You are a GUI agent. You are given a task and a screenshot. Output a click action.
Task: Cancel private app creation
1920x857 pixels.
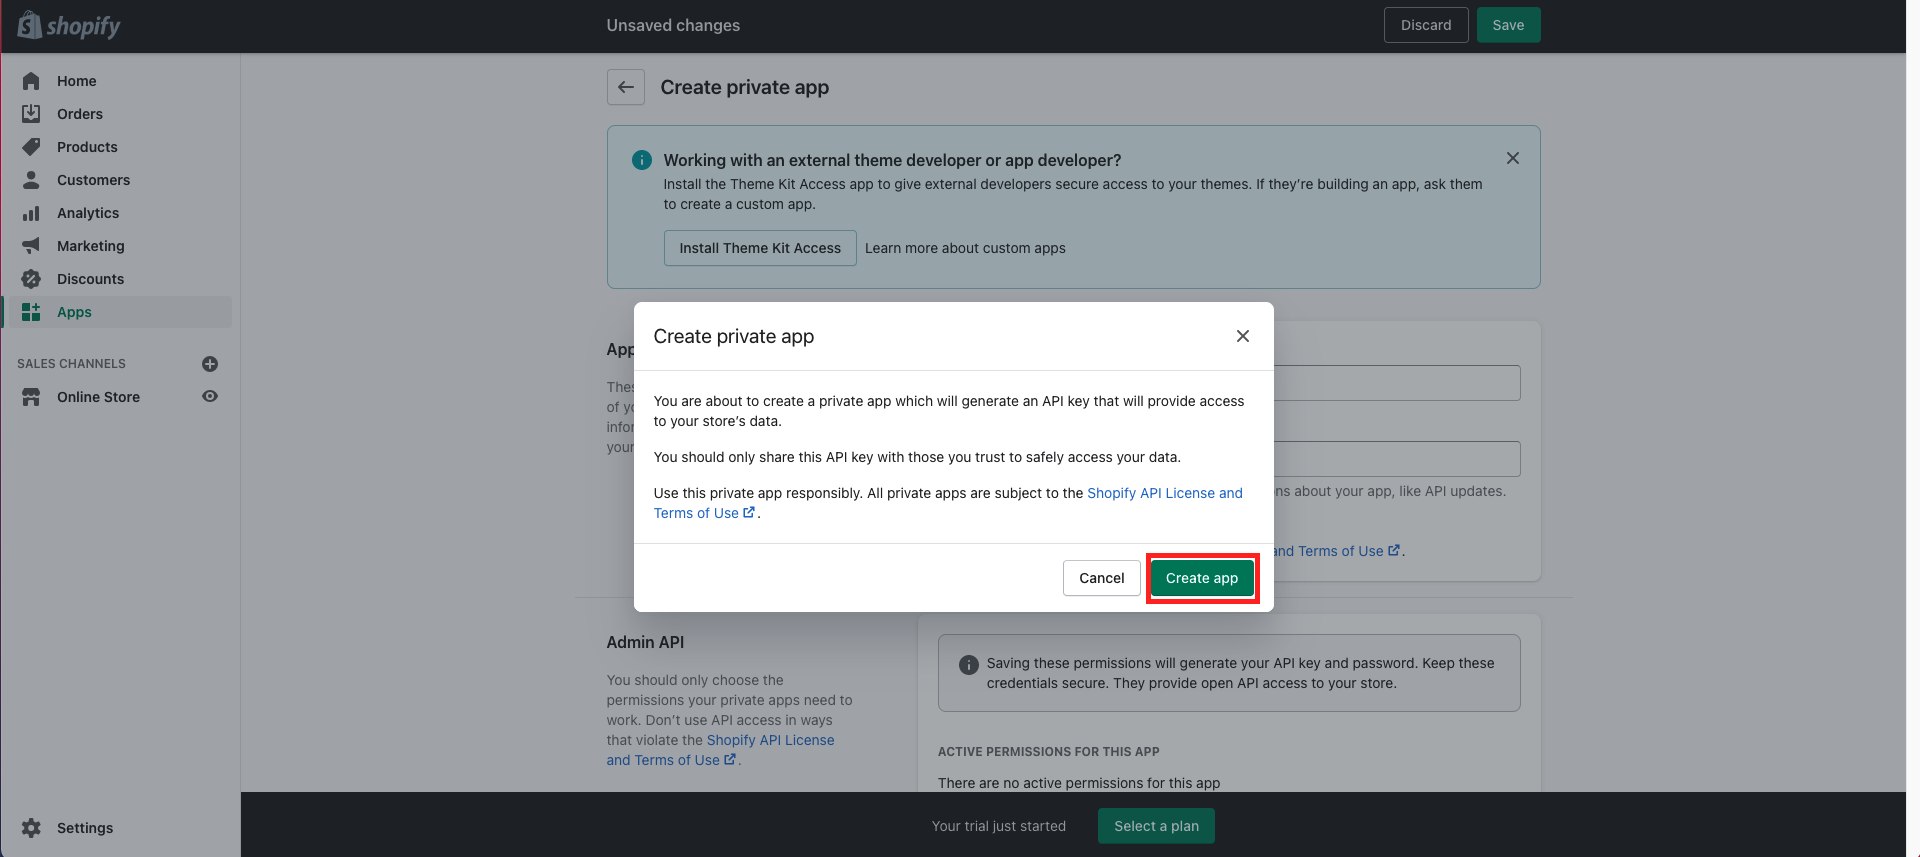pyautogui.click(x=1102, y=578)
